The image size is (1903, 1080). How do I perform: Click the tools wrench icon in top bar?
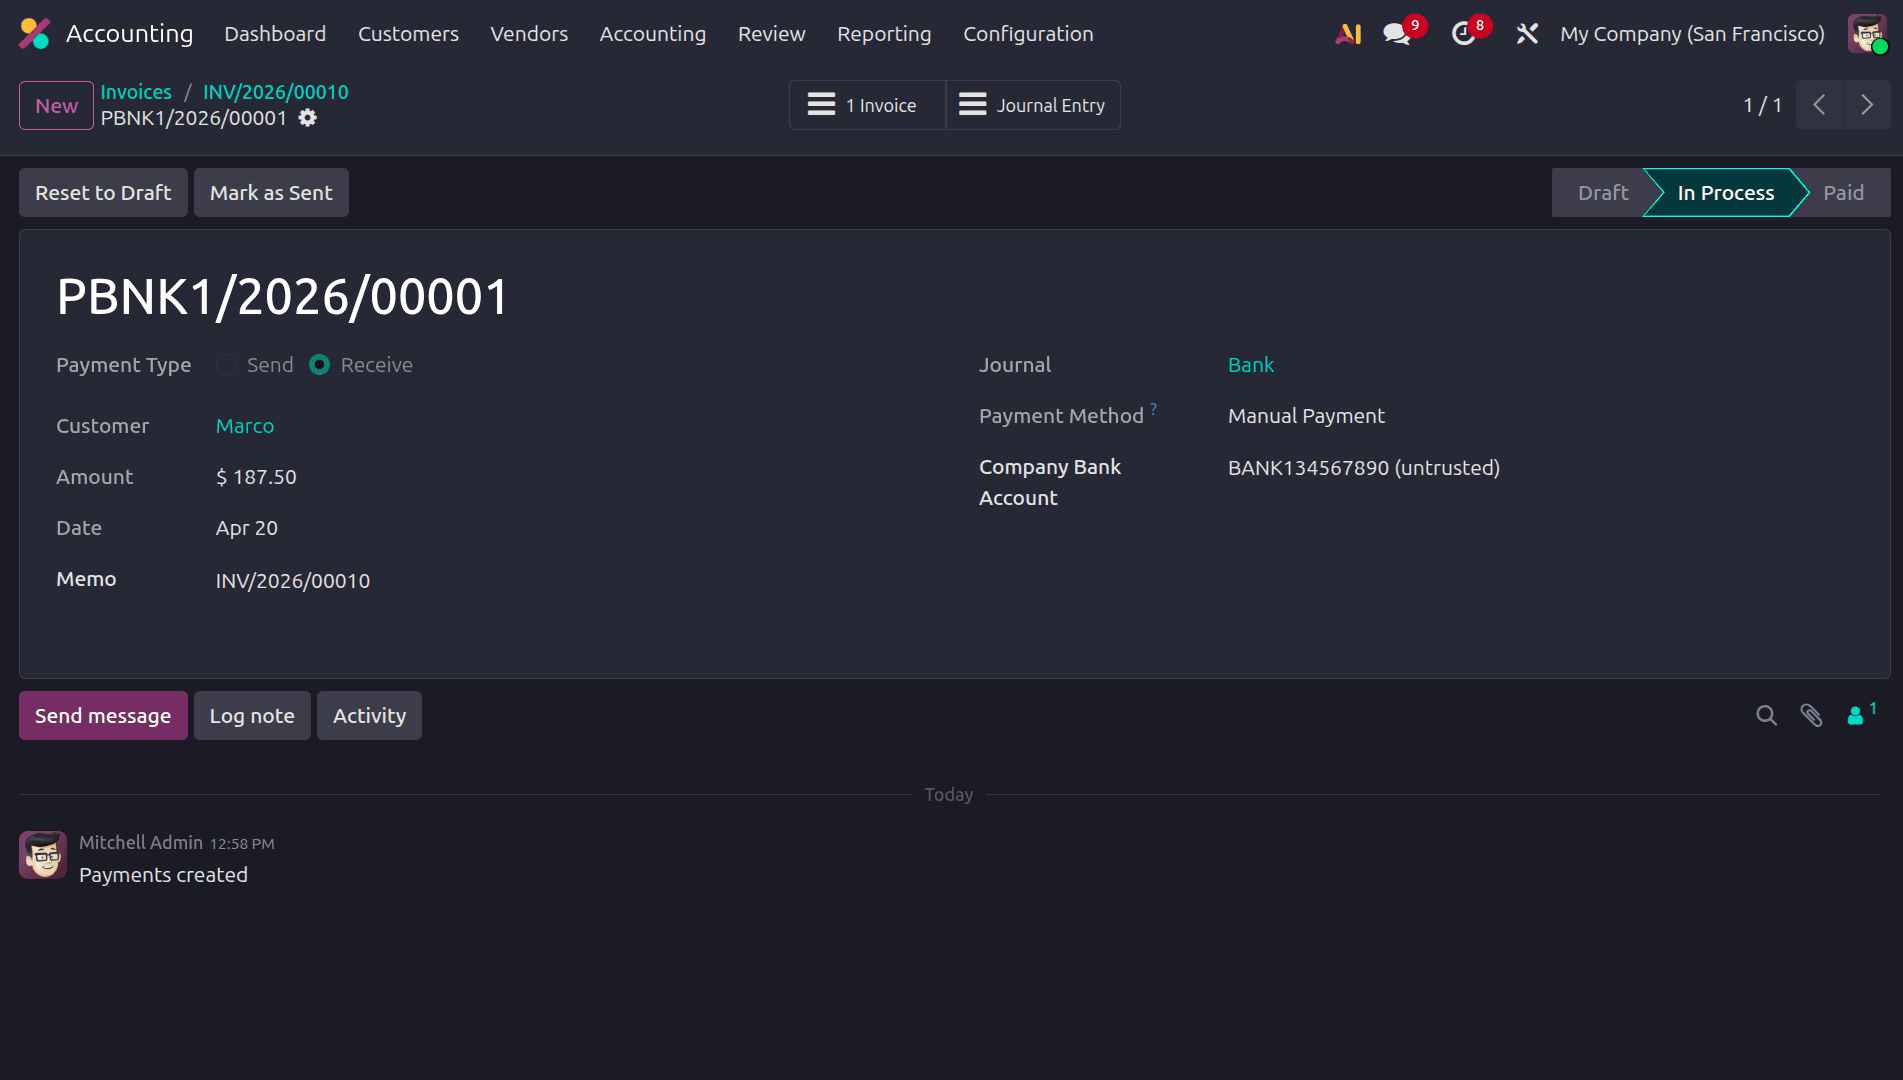pos(1527,33)
